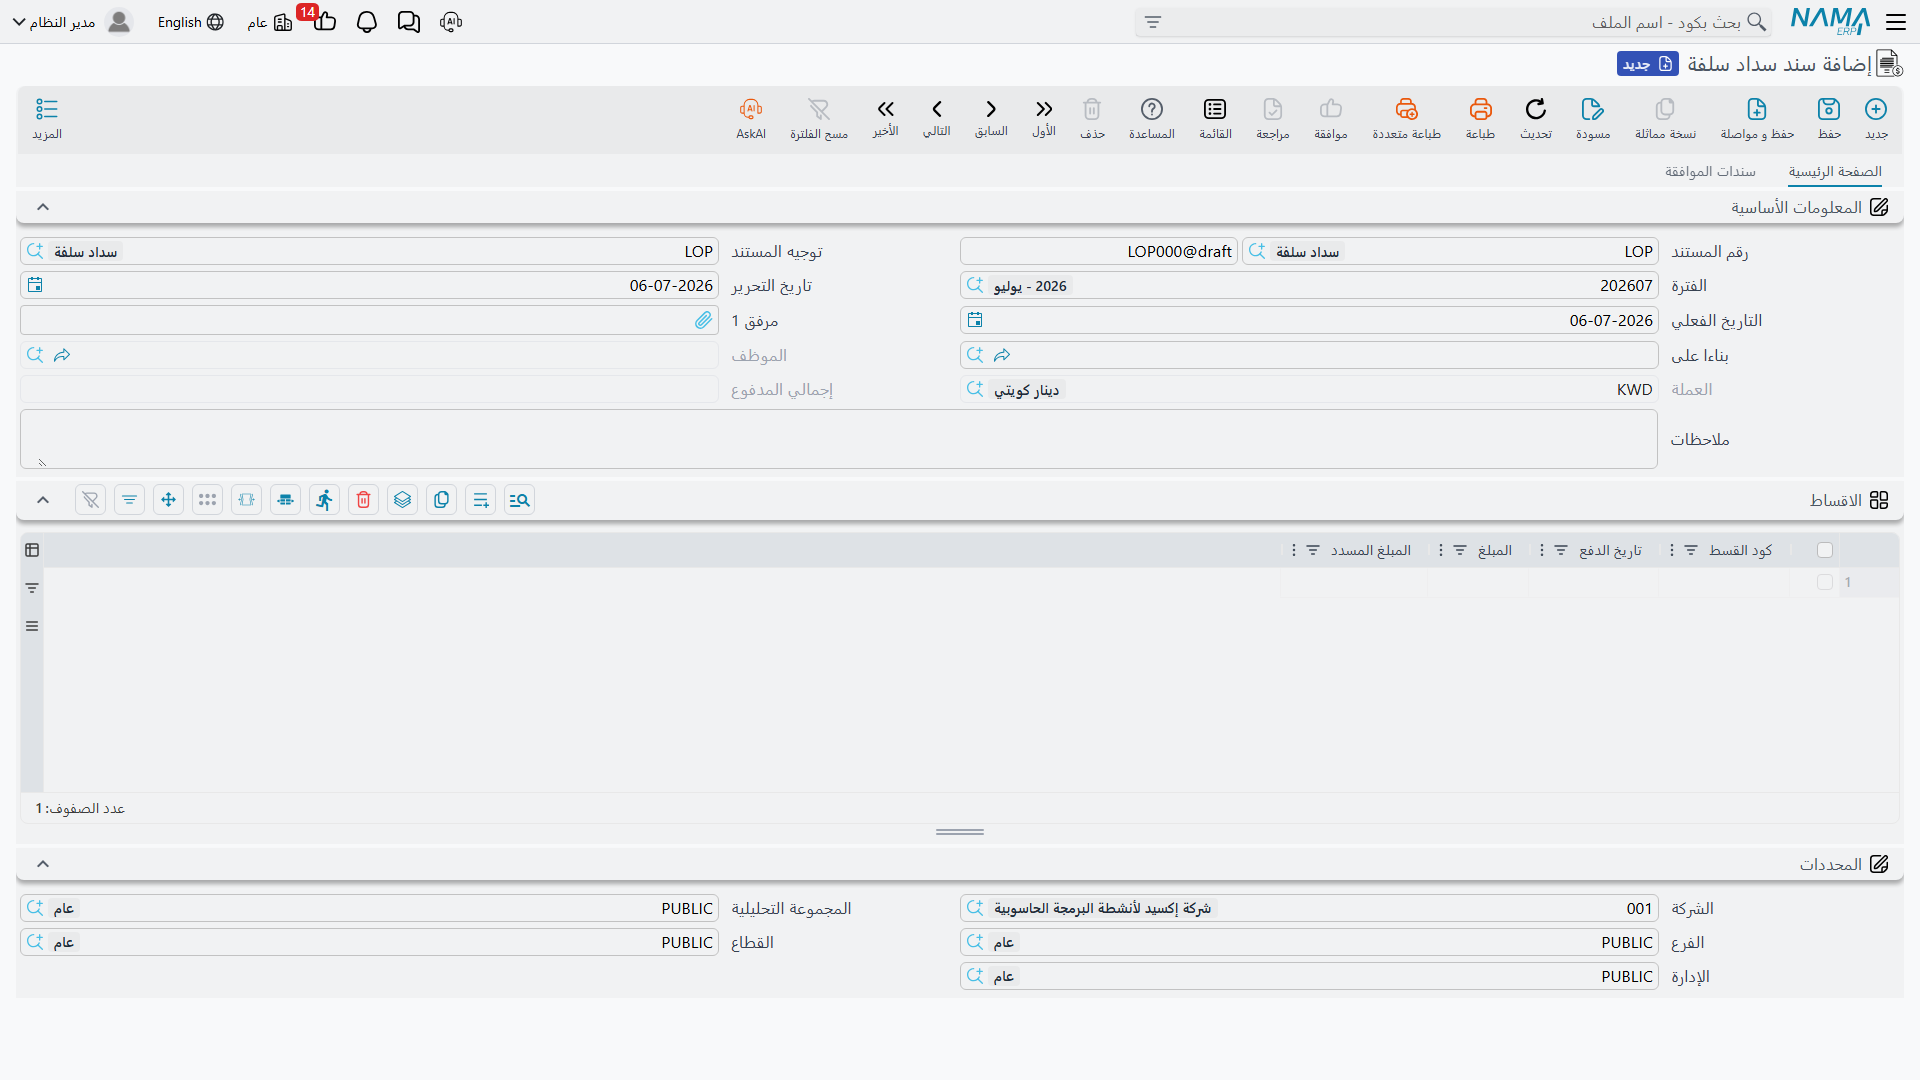Refresh the form with تحديث
Image resolution: width=1920 pixels, height=1080 pixels.
[1536, 118]
